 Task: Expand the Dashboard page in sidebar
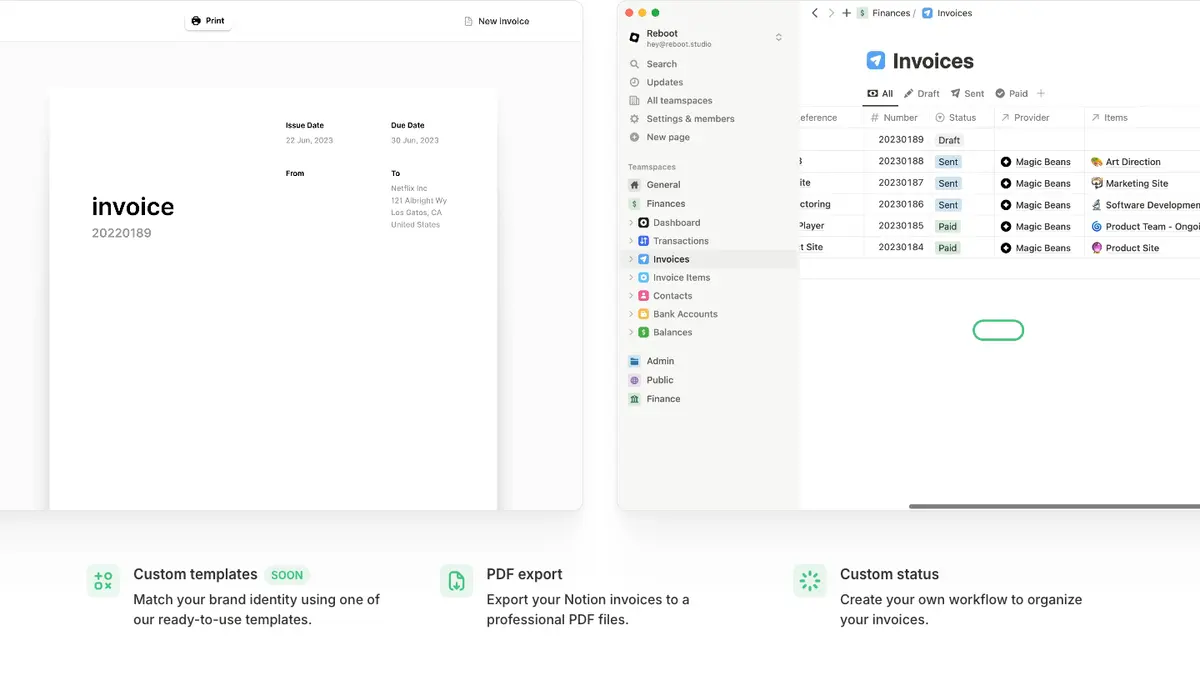click(631, 223)
